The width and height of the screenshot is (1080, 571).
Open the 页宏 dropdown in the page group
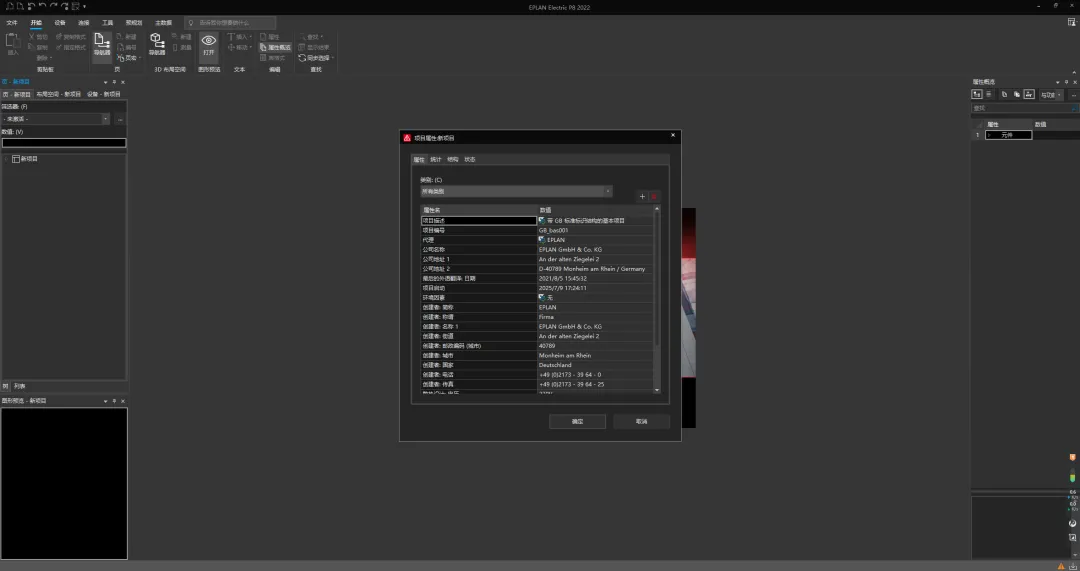(129, 59)
